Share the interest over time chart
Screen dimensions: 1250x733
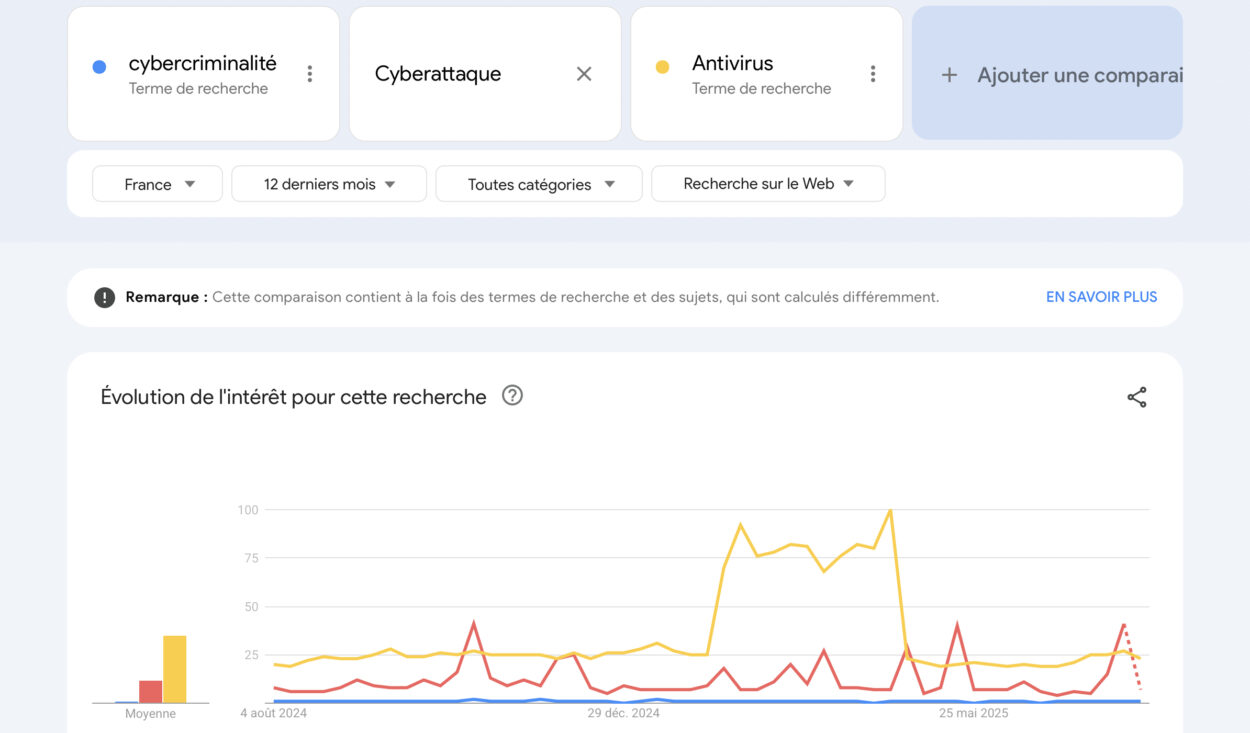pyautogui.click(x=1137, y=397)
